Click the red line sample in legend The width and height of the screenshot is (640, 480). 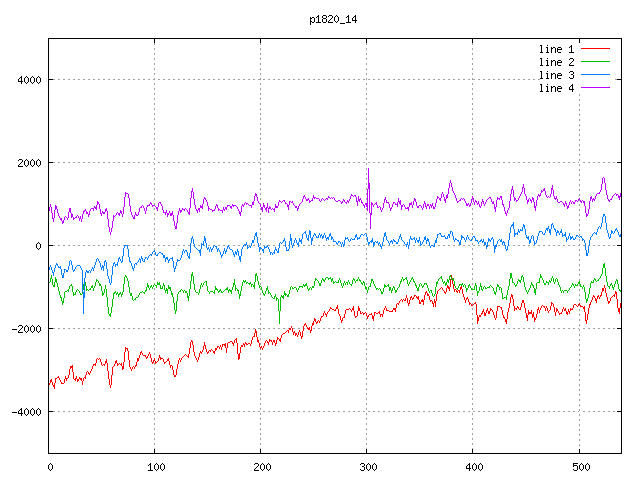coord(595,49)
